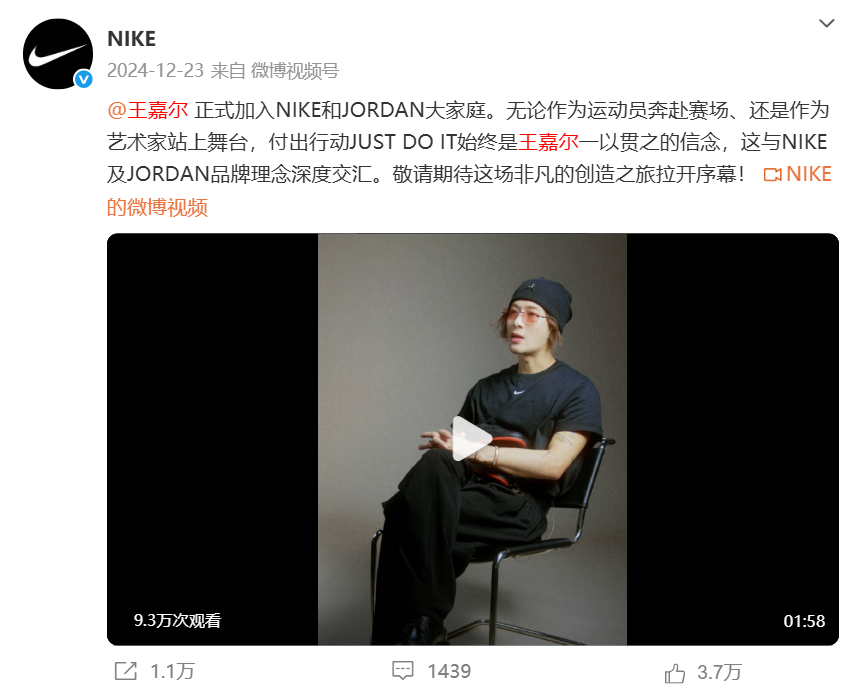861x699 pixels.
Task: Click the video camera icon before NIKE link
Action: [773, 175]
